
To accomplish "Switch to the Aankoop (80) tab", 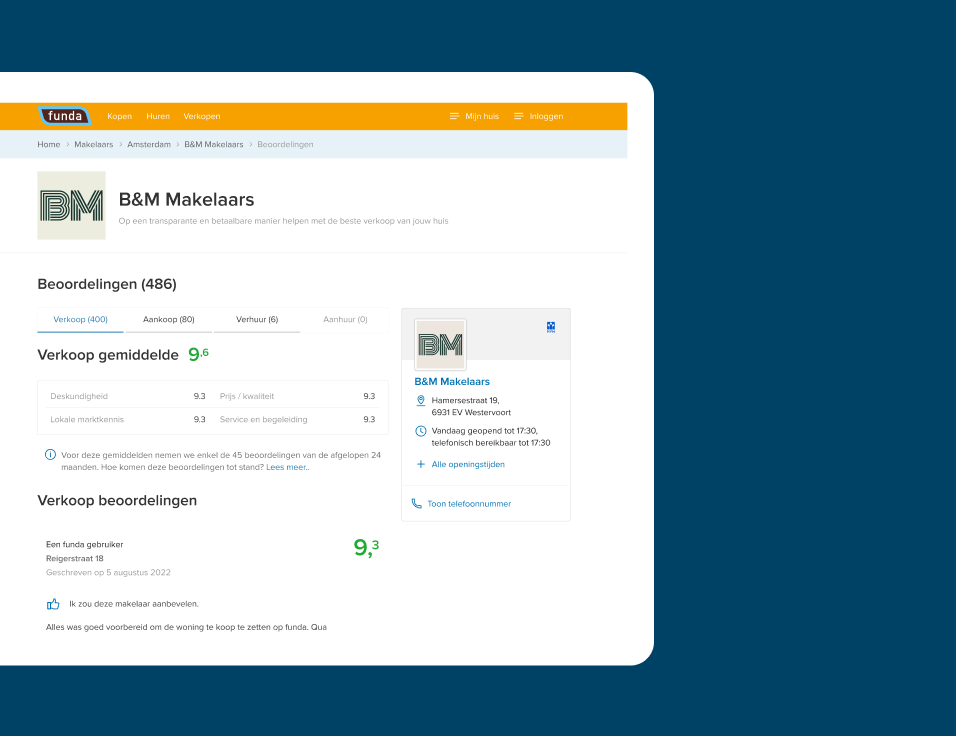I will coord(169,320).
